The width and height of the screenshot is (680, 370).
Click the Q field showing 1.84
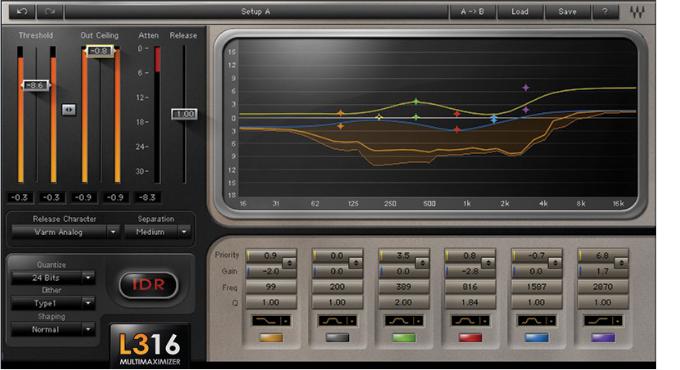click(x=470, y=302)
